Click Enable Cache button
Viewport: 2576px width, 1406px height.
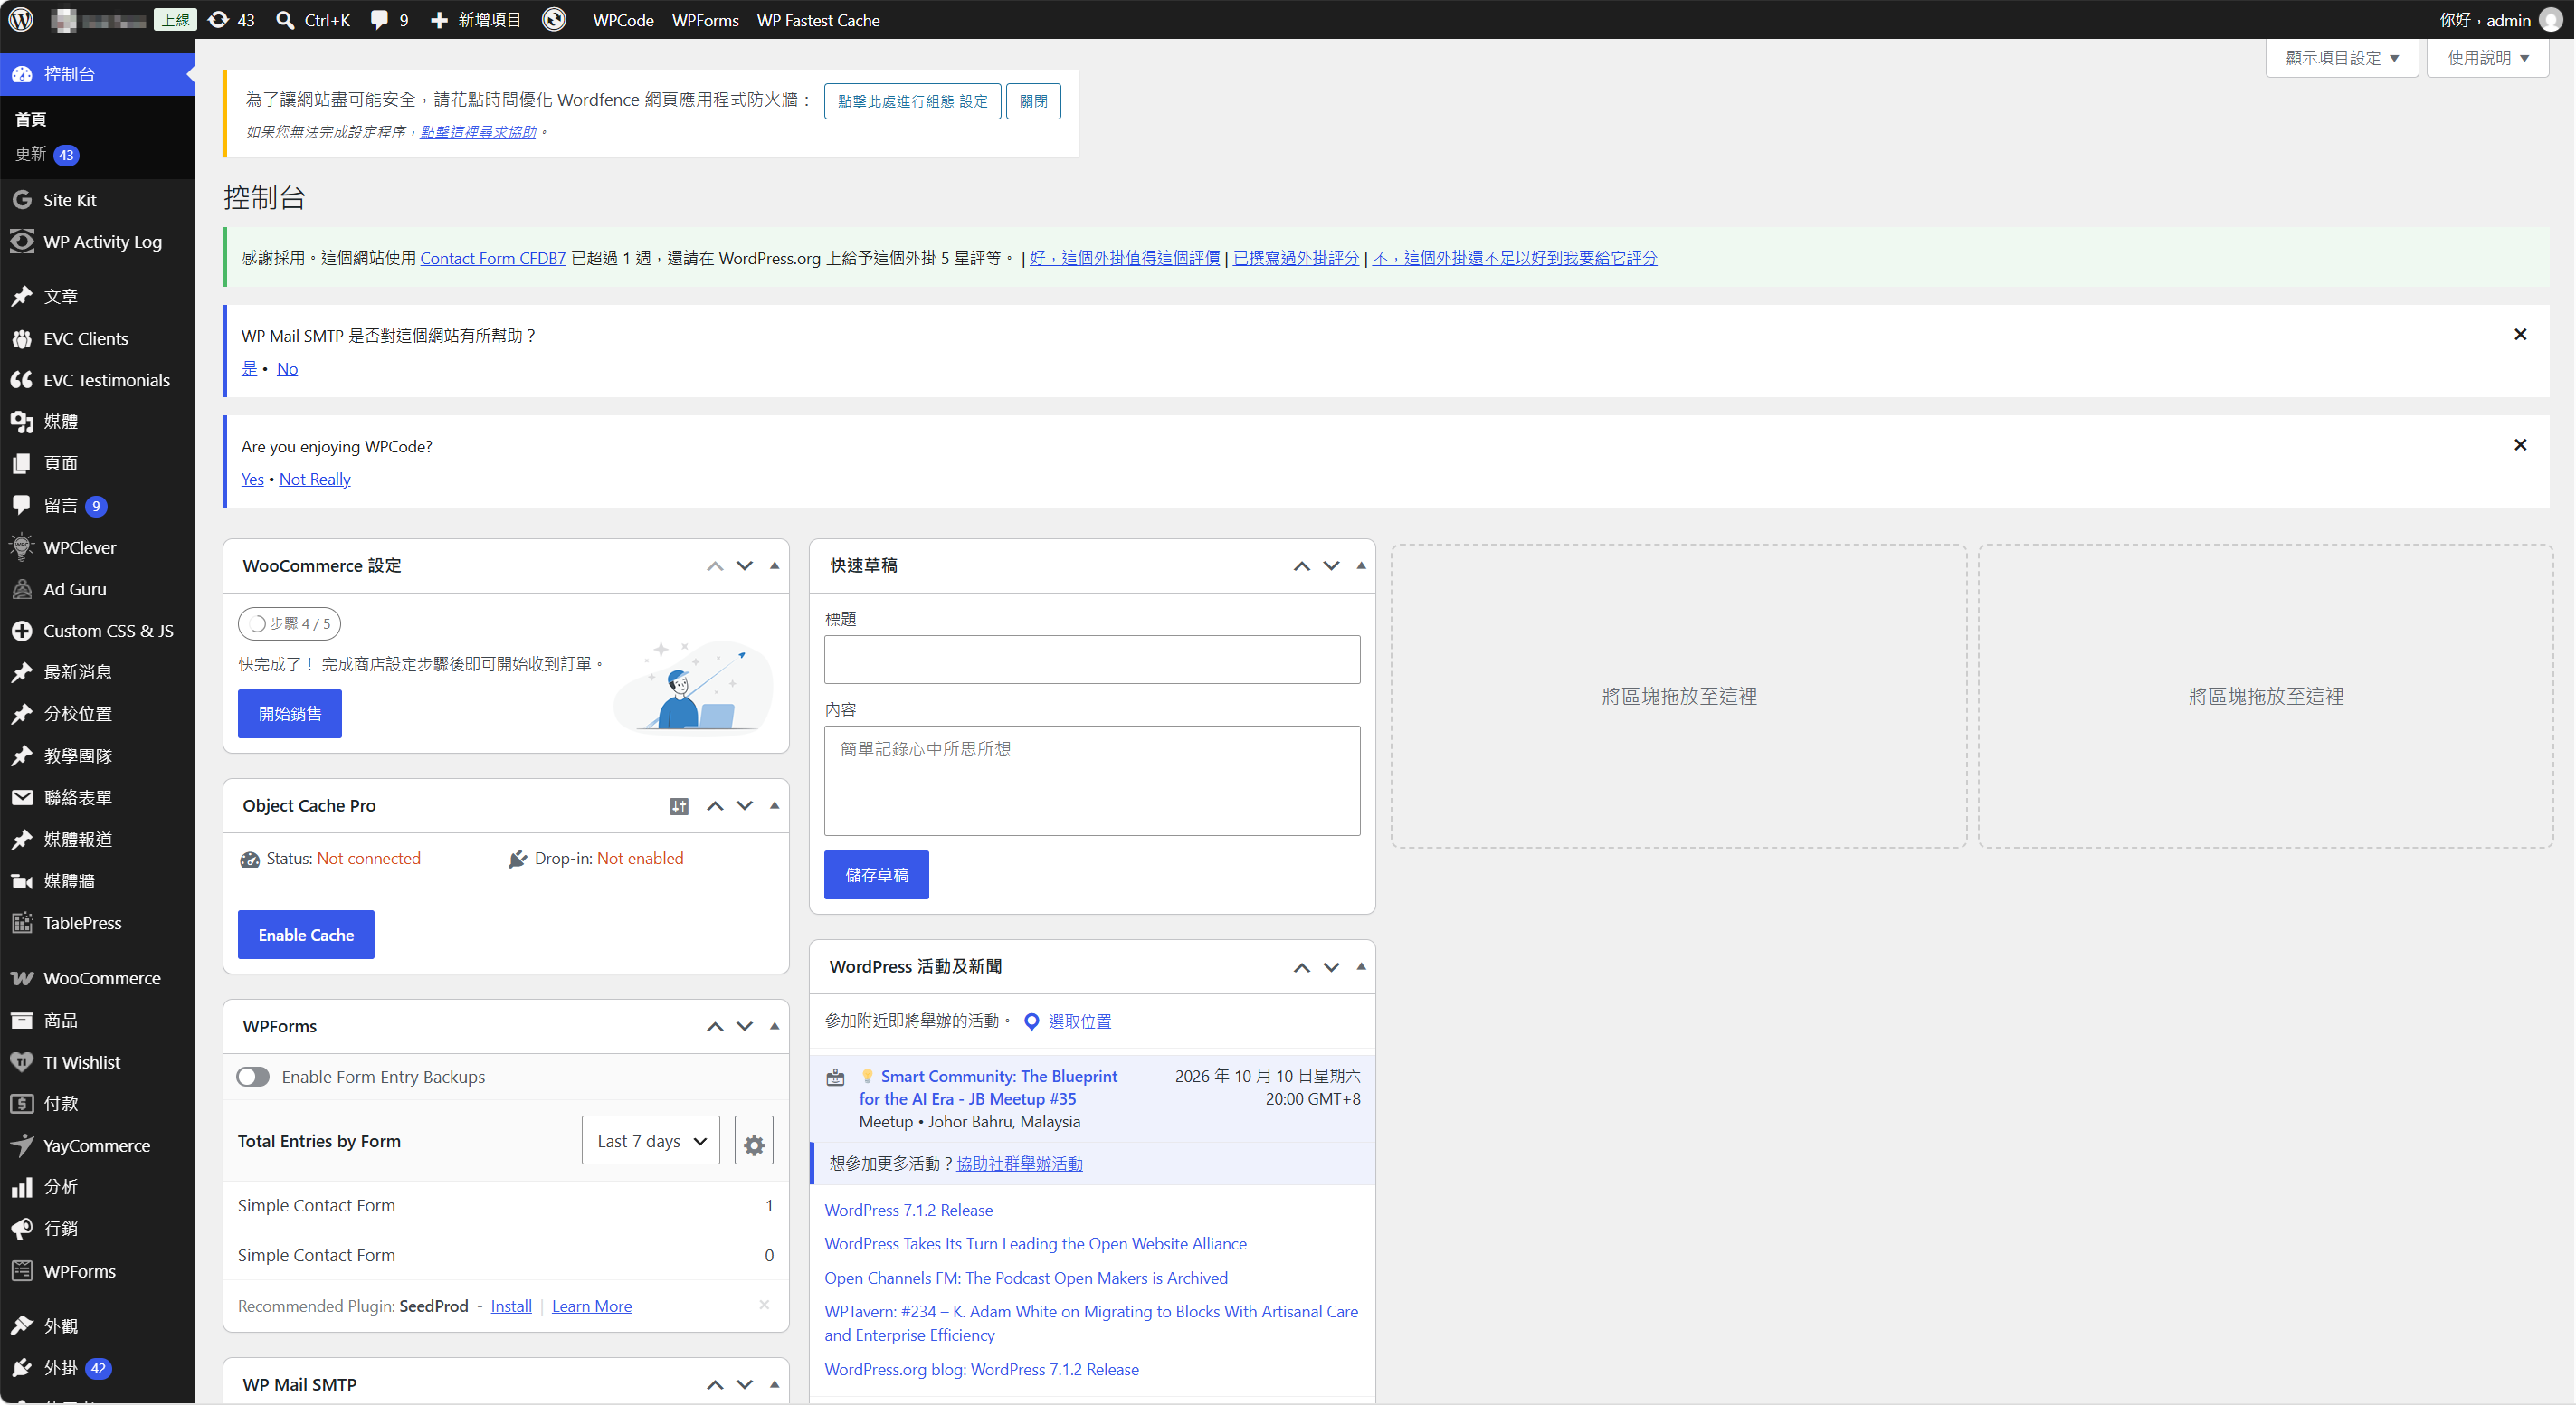coord(306,935)
